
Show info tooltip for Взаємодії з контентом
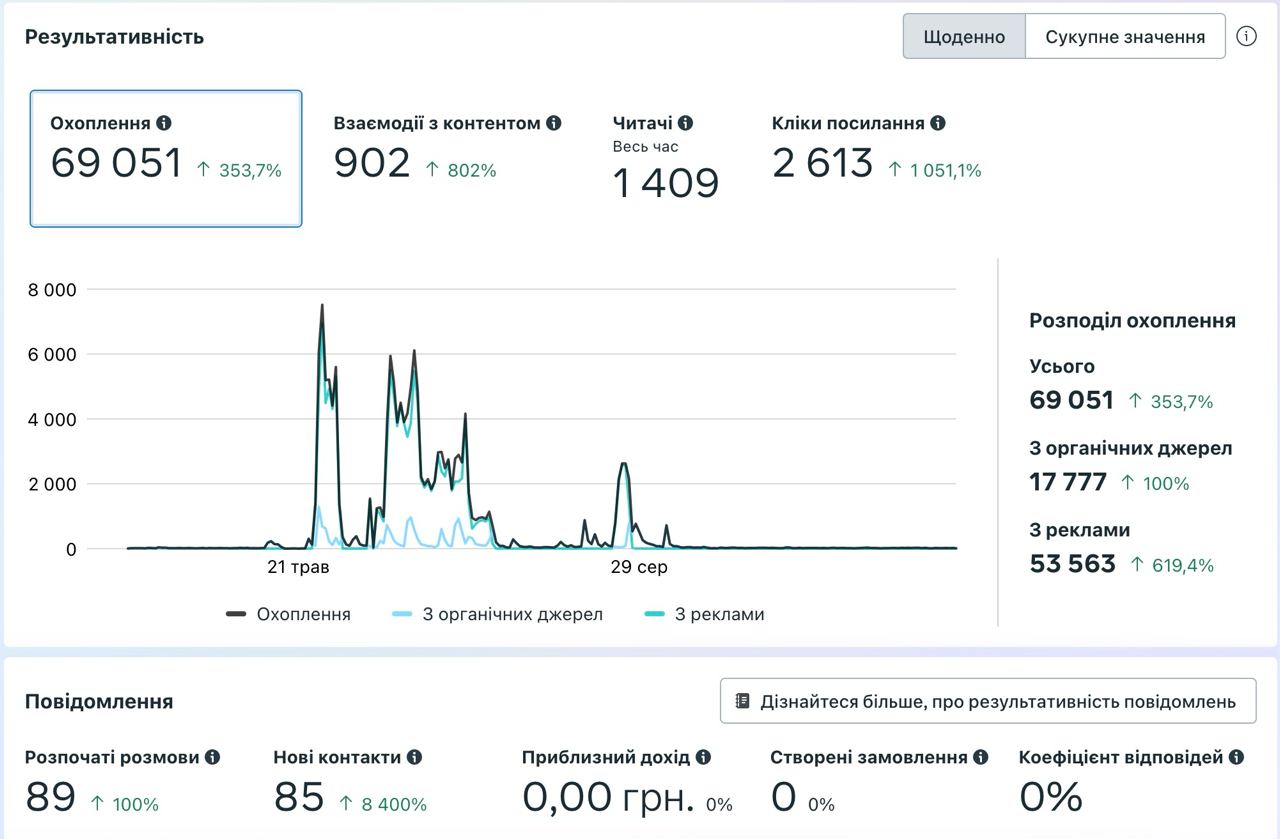pyautogui.click(x=554, y=123)
